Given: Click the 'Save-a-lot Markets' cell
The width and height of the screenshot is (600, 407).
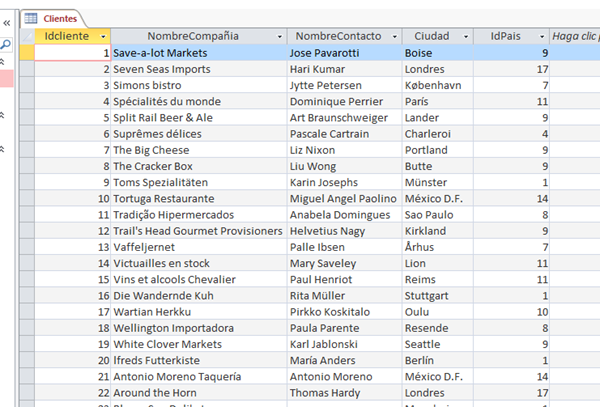Looking at the screenshot, I should pyautogui.click(x=199, y=53).
